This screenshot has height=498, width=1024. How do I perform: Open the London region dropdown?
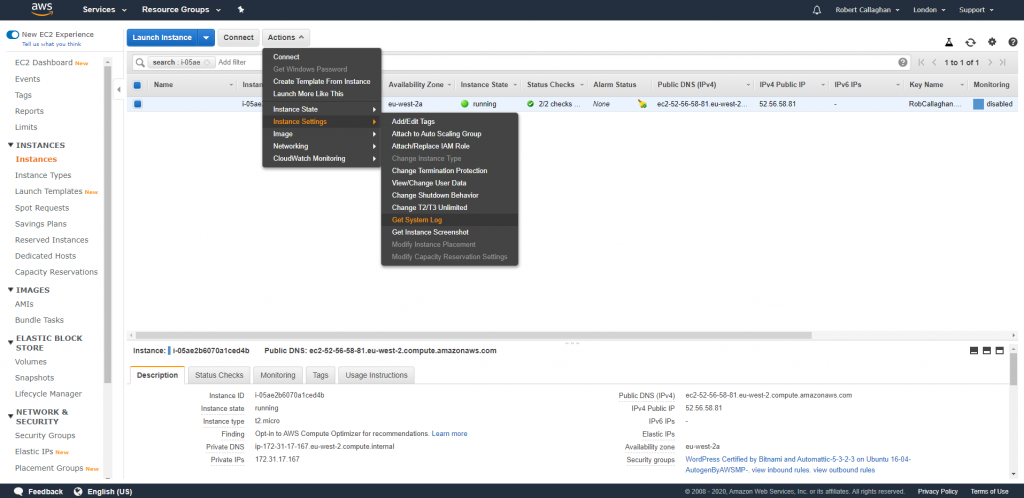click(930, 10)
